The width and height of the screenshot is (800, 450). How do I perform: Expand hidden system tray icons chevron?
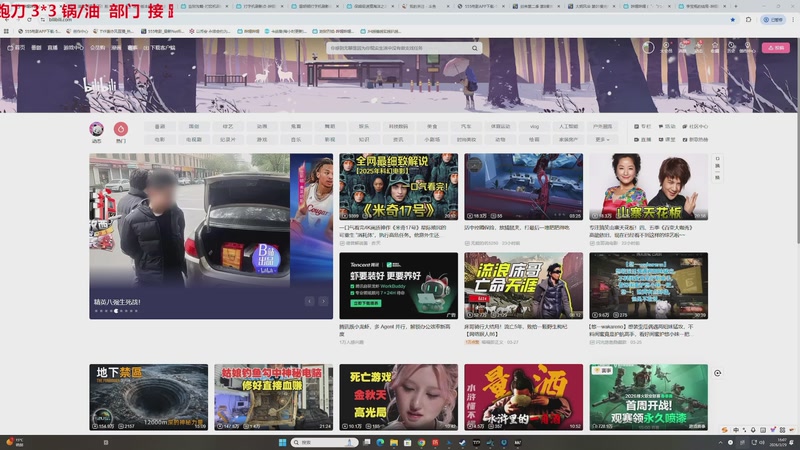720,442
